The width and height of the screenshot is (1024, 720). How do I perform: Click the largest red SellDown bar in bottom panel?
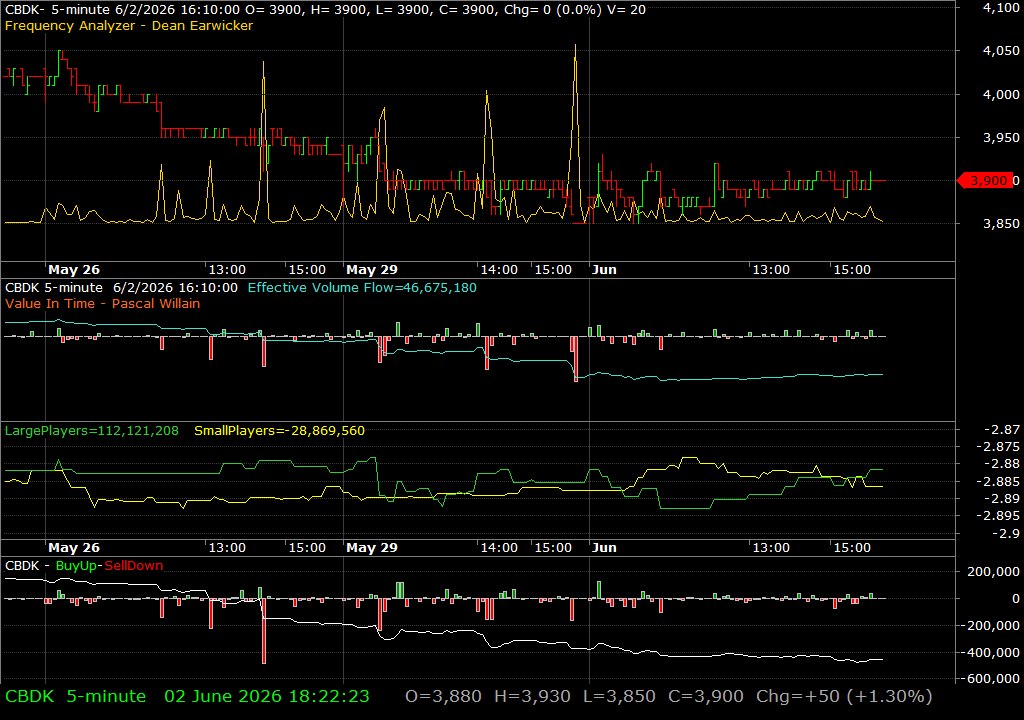click(x=264, y=631)
